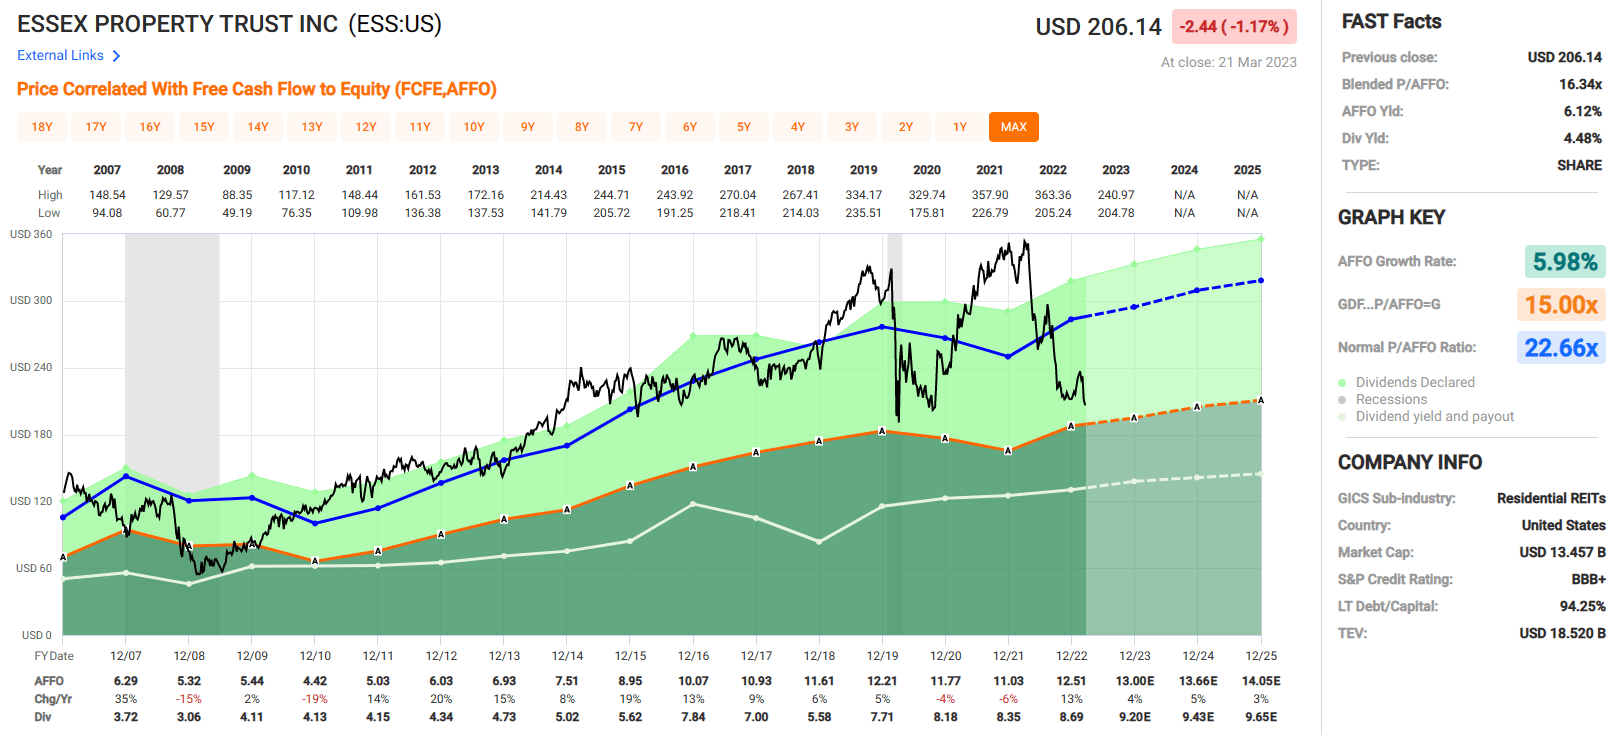Click the 2022 High value 363.36

click(1053, 195)
